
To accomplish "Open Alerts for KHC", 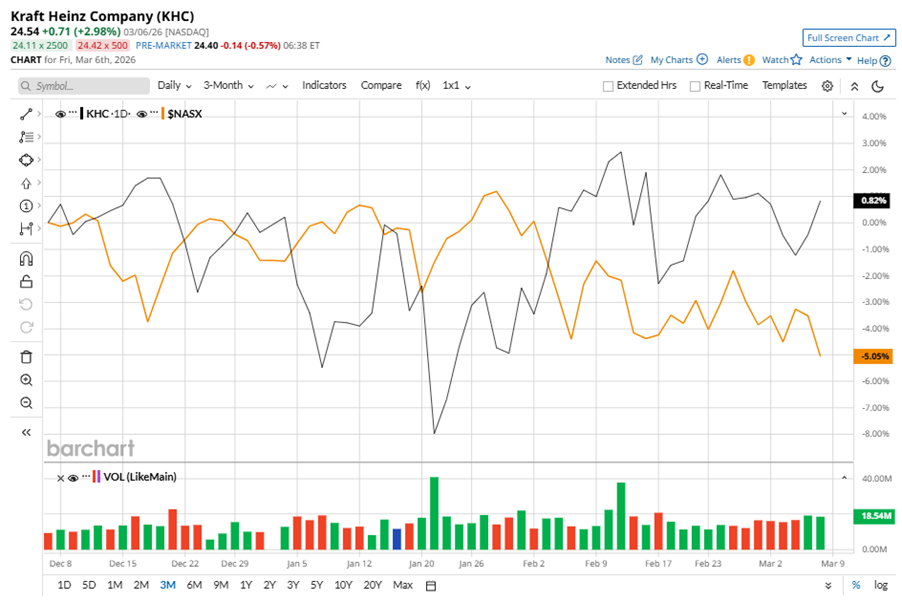I will 735,60.
